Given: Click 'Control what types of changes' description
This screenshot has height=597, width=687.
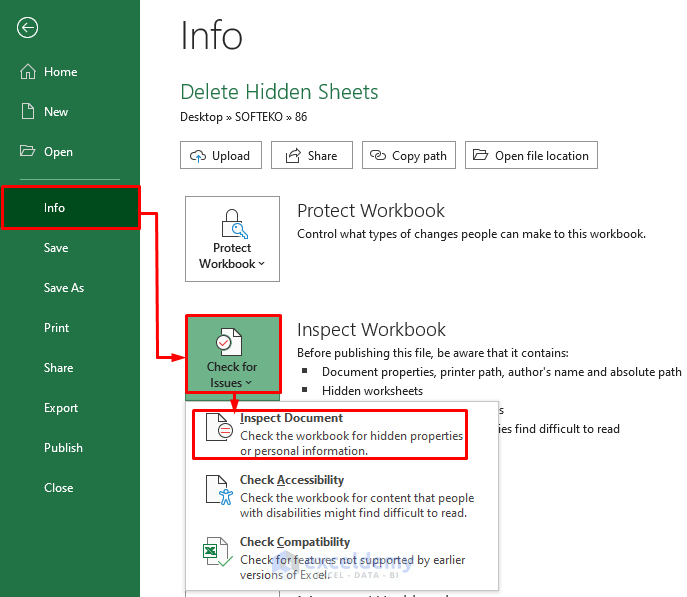Looking at the screenshot, I should (471, 234).
